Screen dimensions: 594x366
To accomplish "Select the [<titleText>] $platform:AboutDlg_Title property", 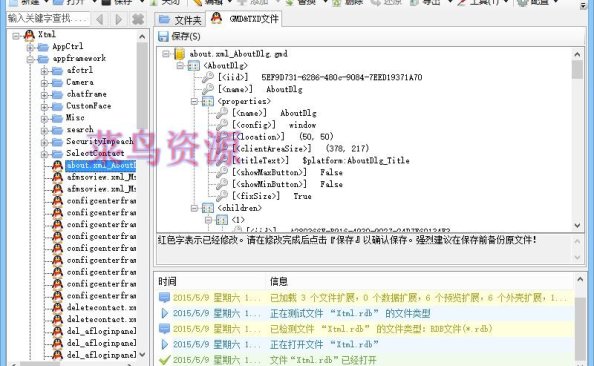I will (x=321, y=160).
